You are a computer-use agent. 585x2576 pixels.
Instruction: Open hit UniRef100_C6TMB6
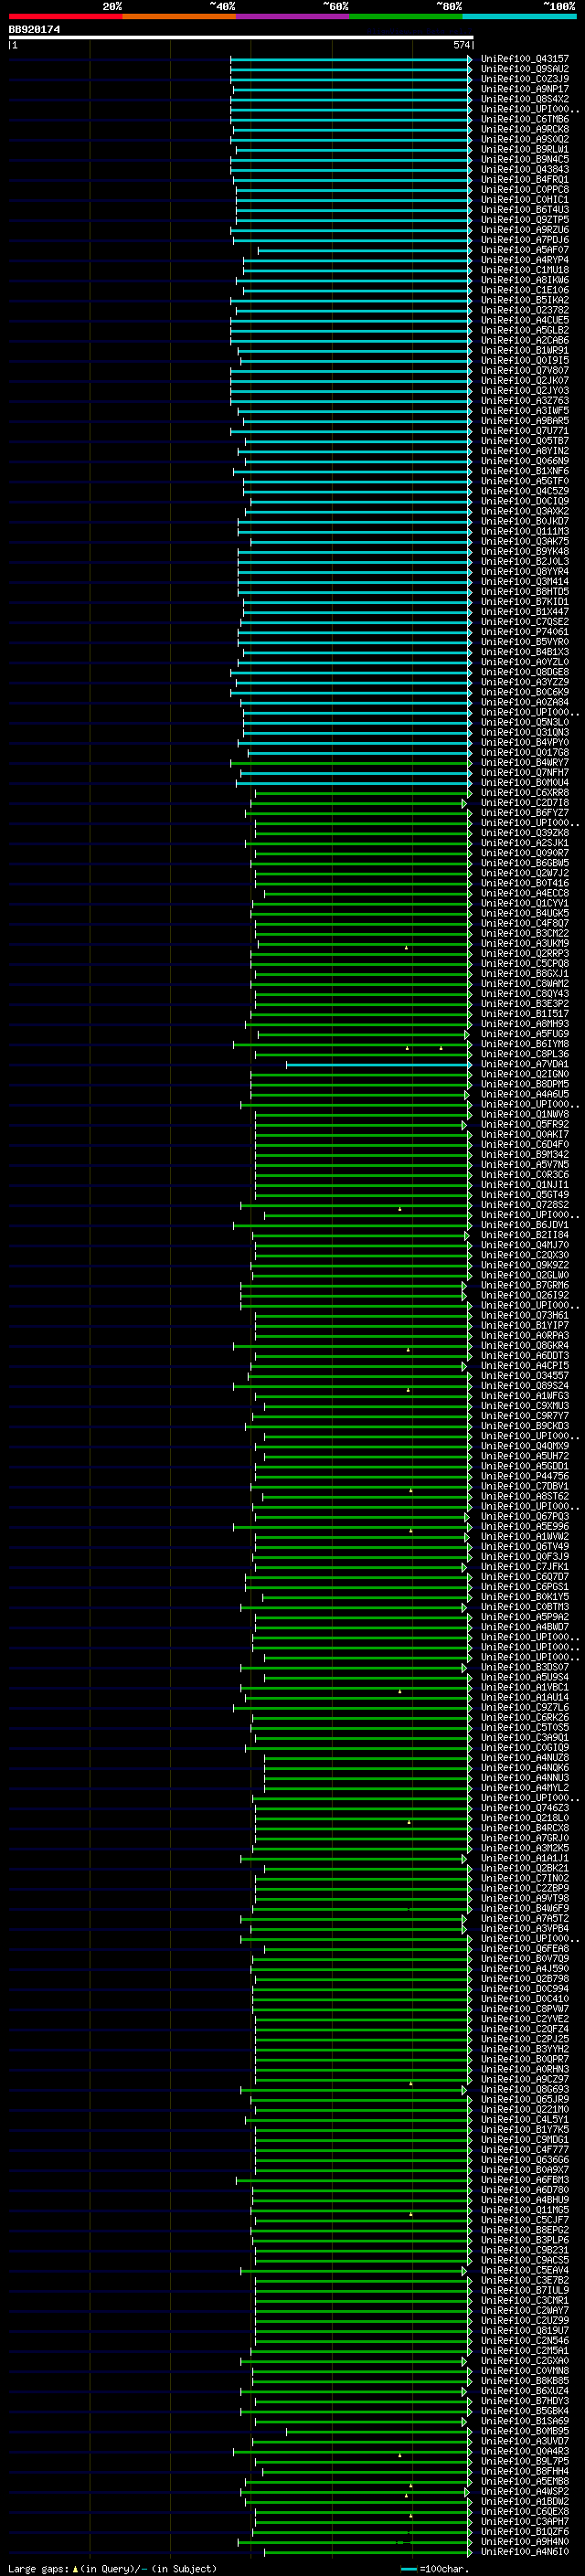coord(525,119)
